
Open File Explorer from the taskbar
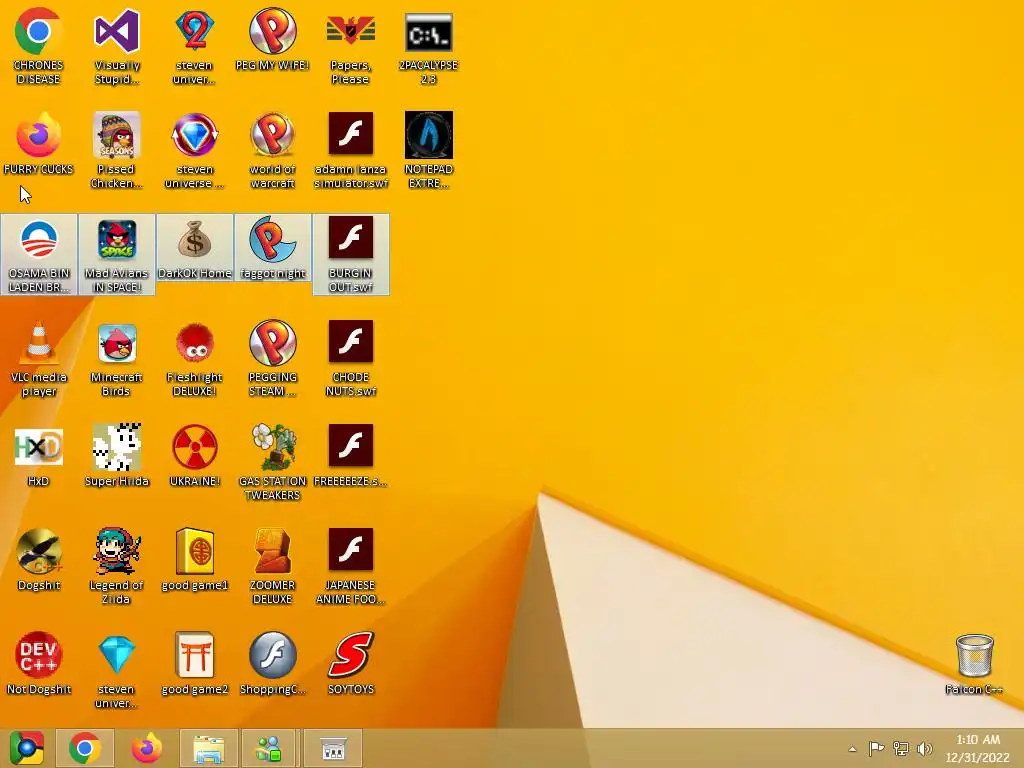click(209, 748)
